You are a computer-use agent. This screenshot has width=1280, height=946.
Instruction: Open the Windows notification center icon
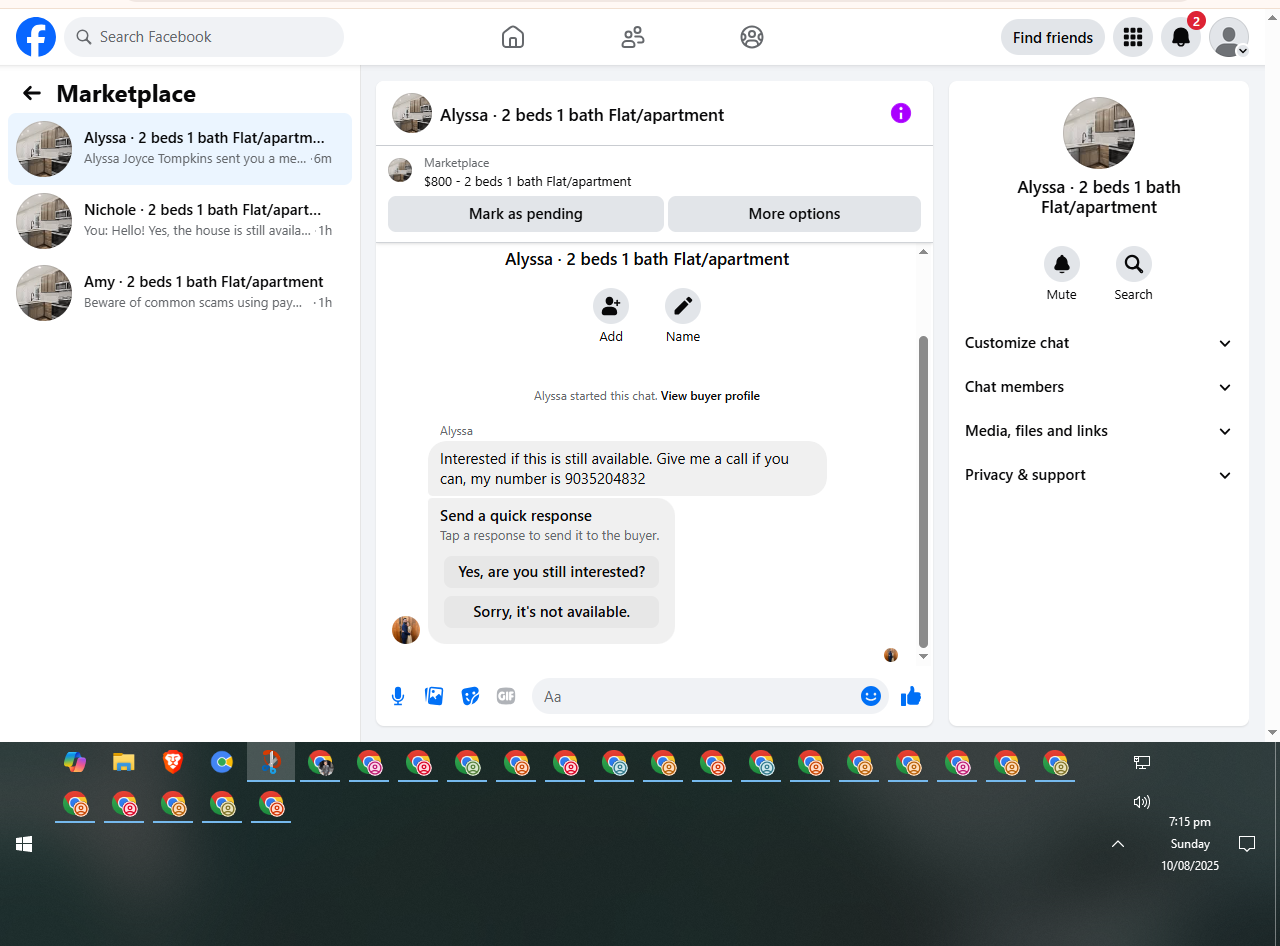(1247, 844)
